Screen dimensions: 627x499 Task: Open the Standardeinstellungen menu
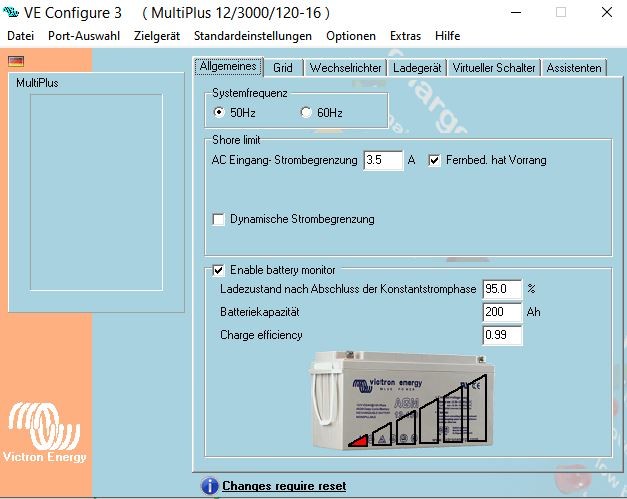point(253,36)
